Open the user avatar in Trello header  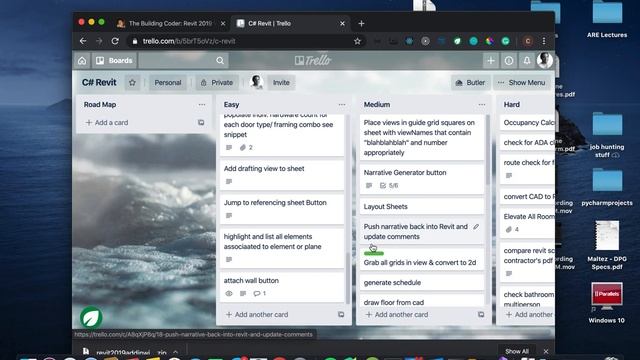pyautogui.click(x=544, y=60)
